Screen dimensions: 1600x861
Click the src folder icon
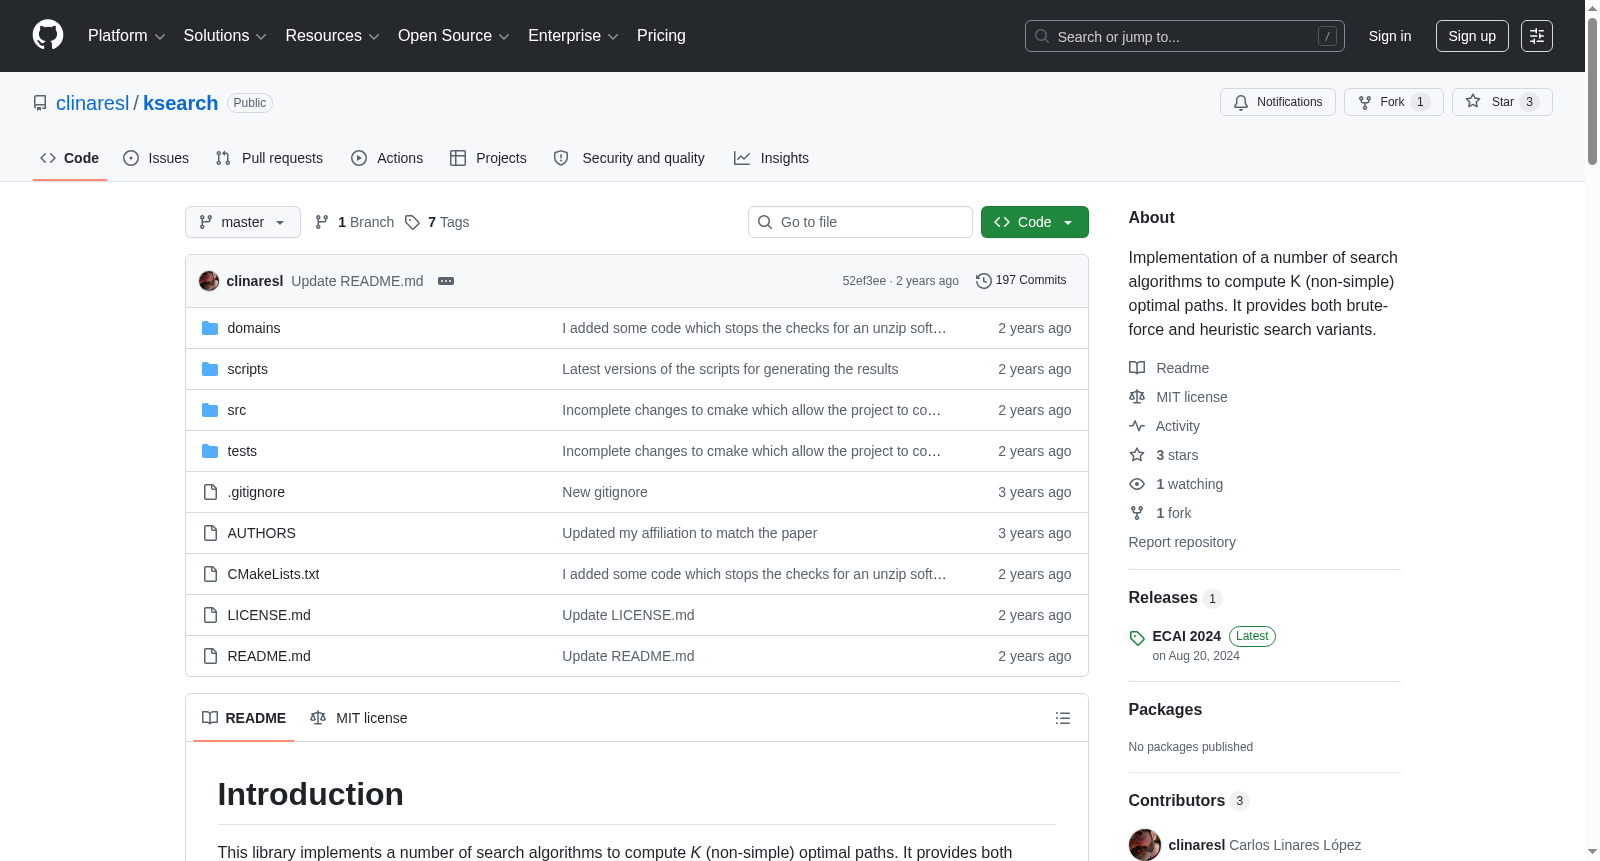210,410
